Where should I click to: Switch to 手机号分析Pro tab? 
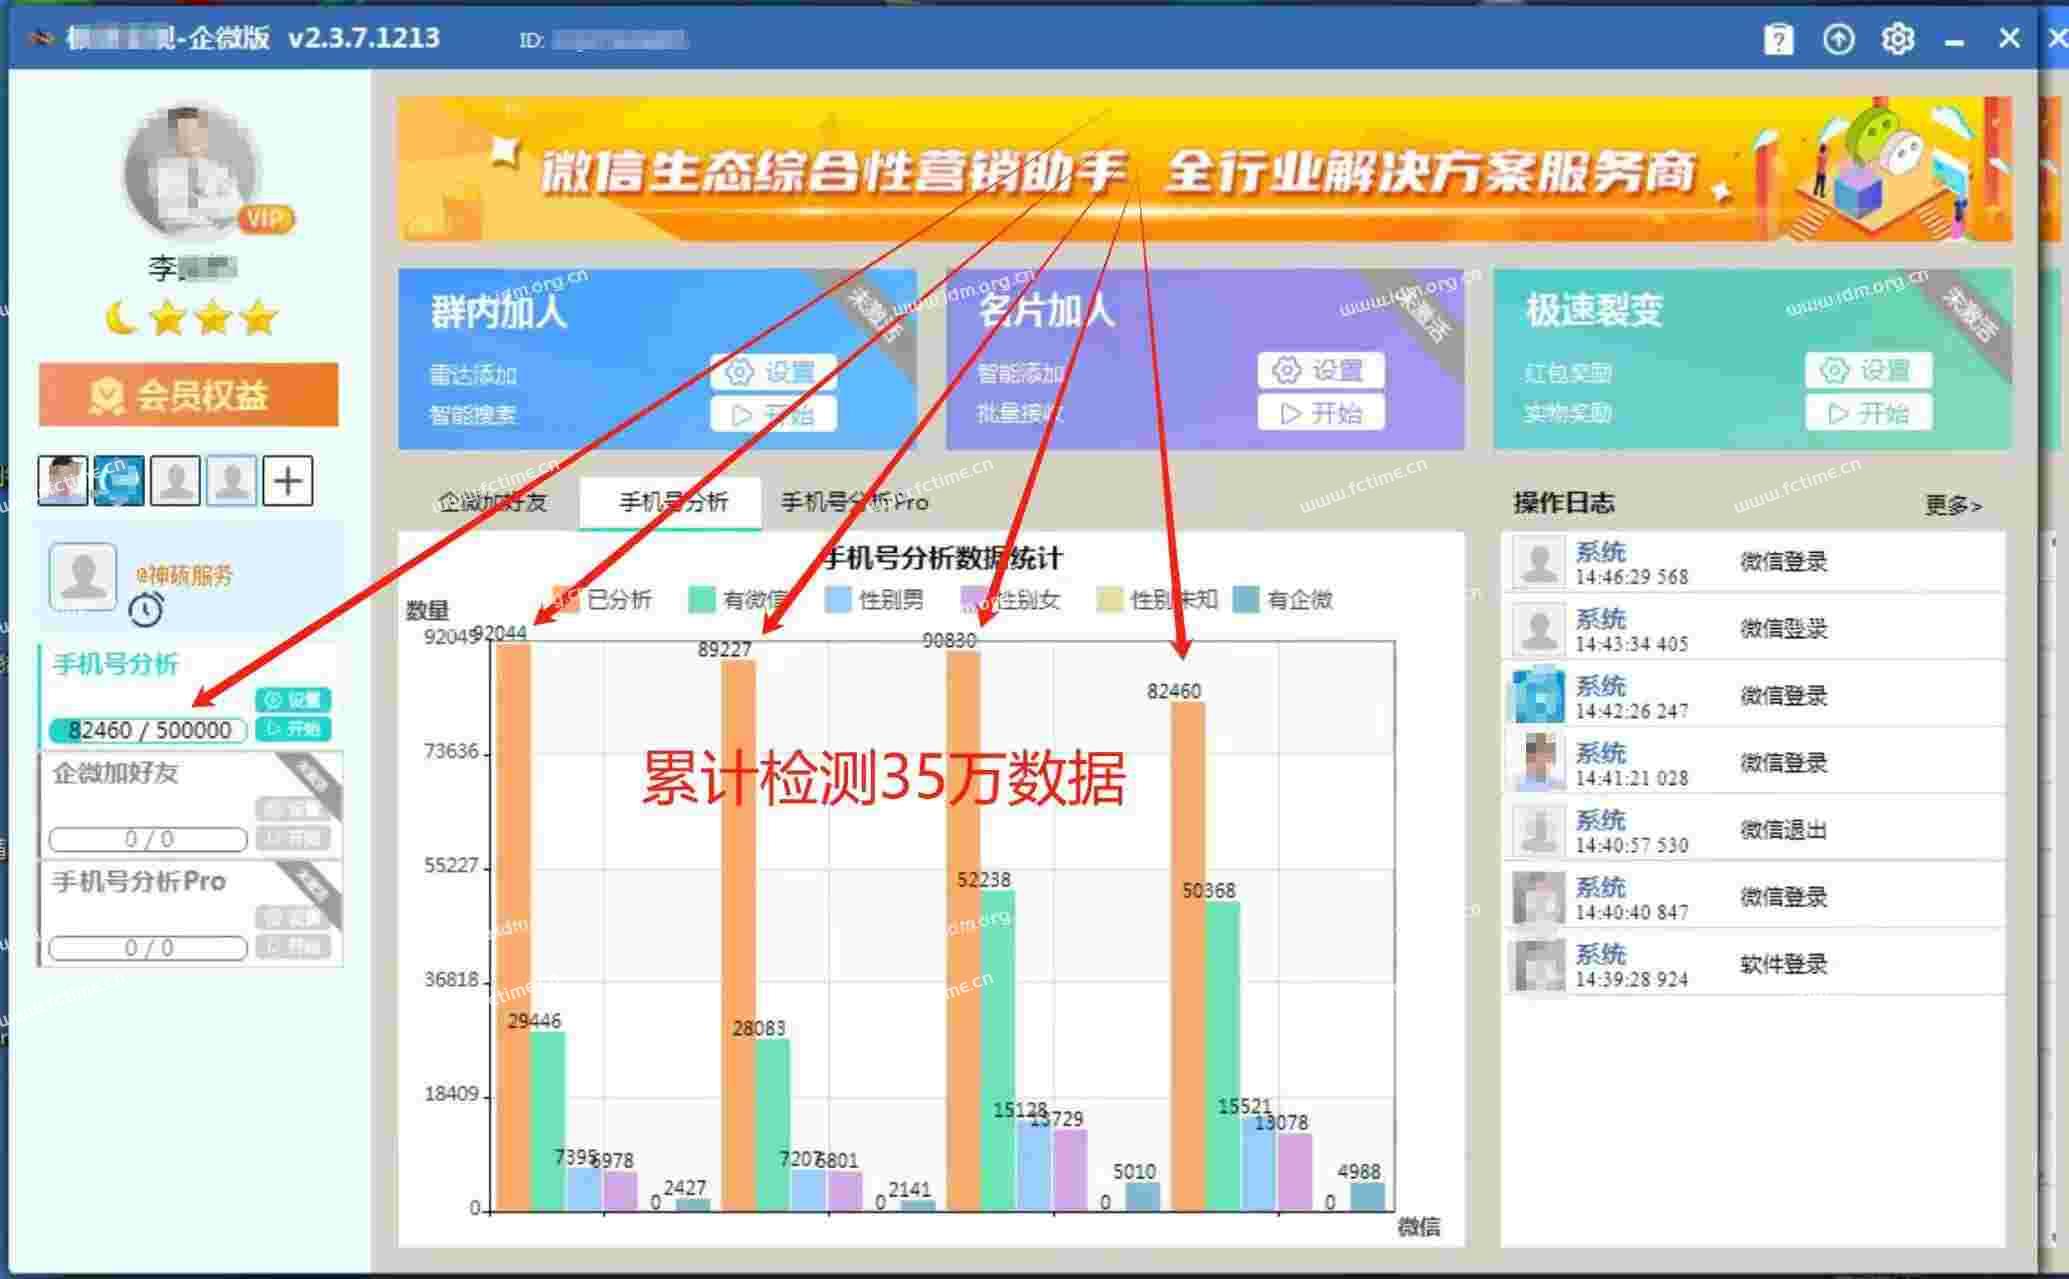pos(855,502)
